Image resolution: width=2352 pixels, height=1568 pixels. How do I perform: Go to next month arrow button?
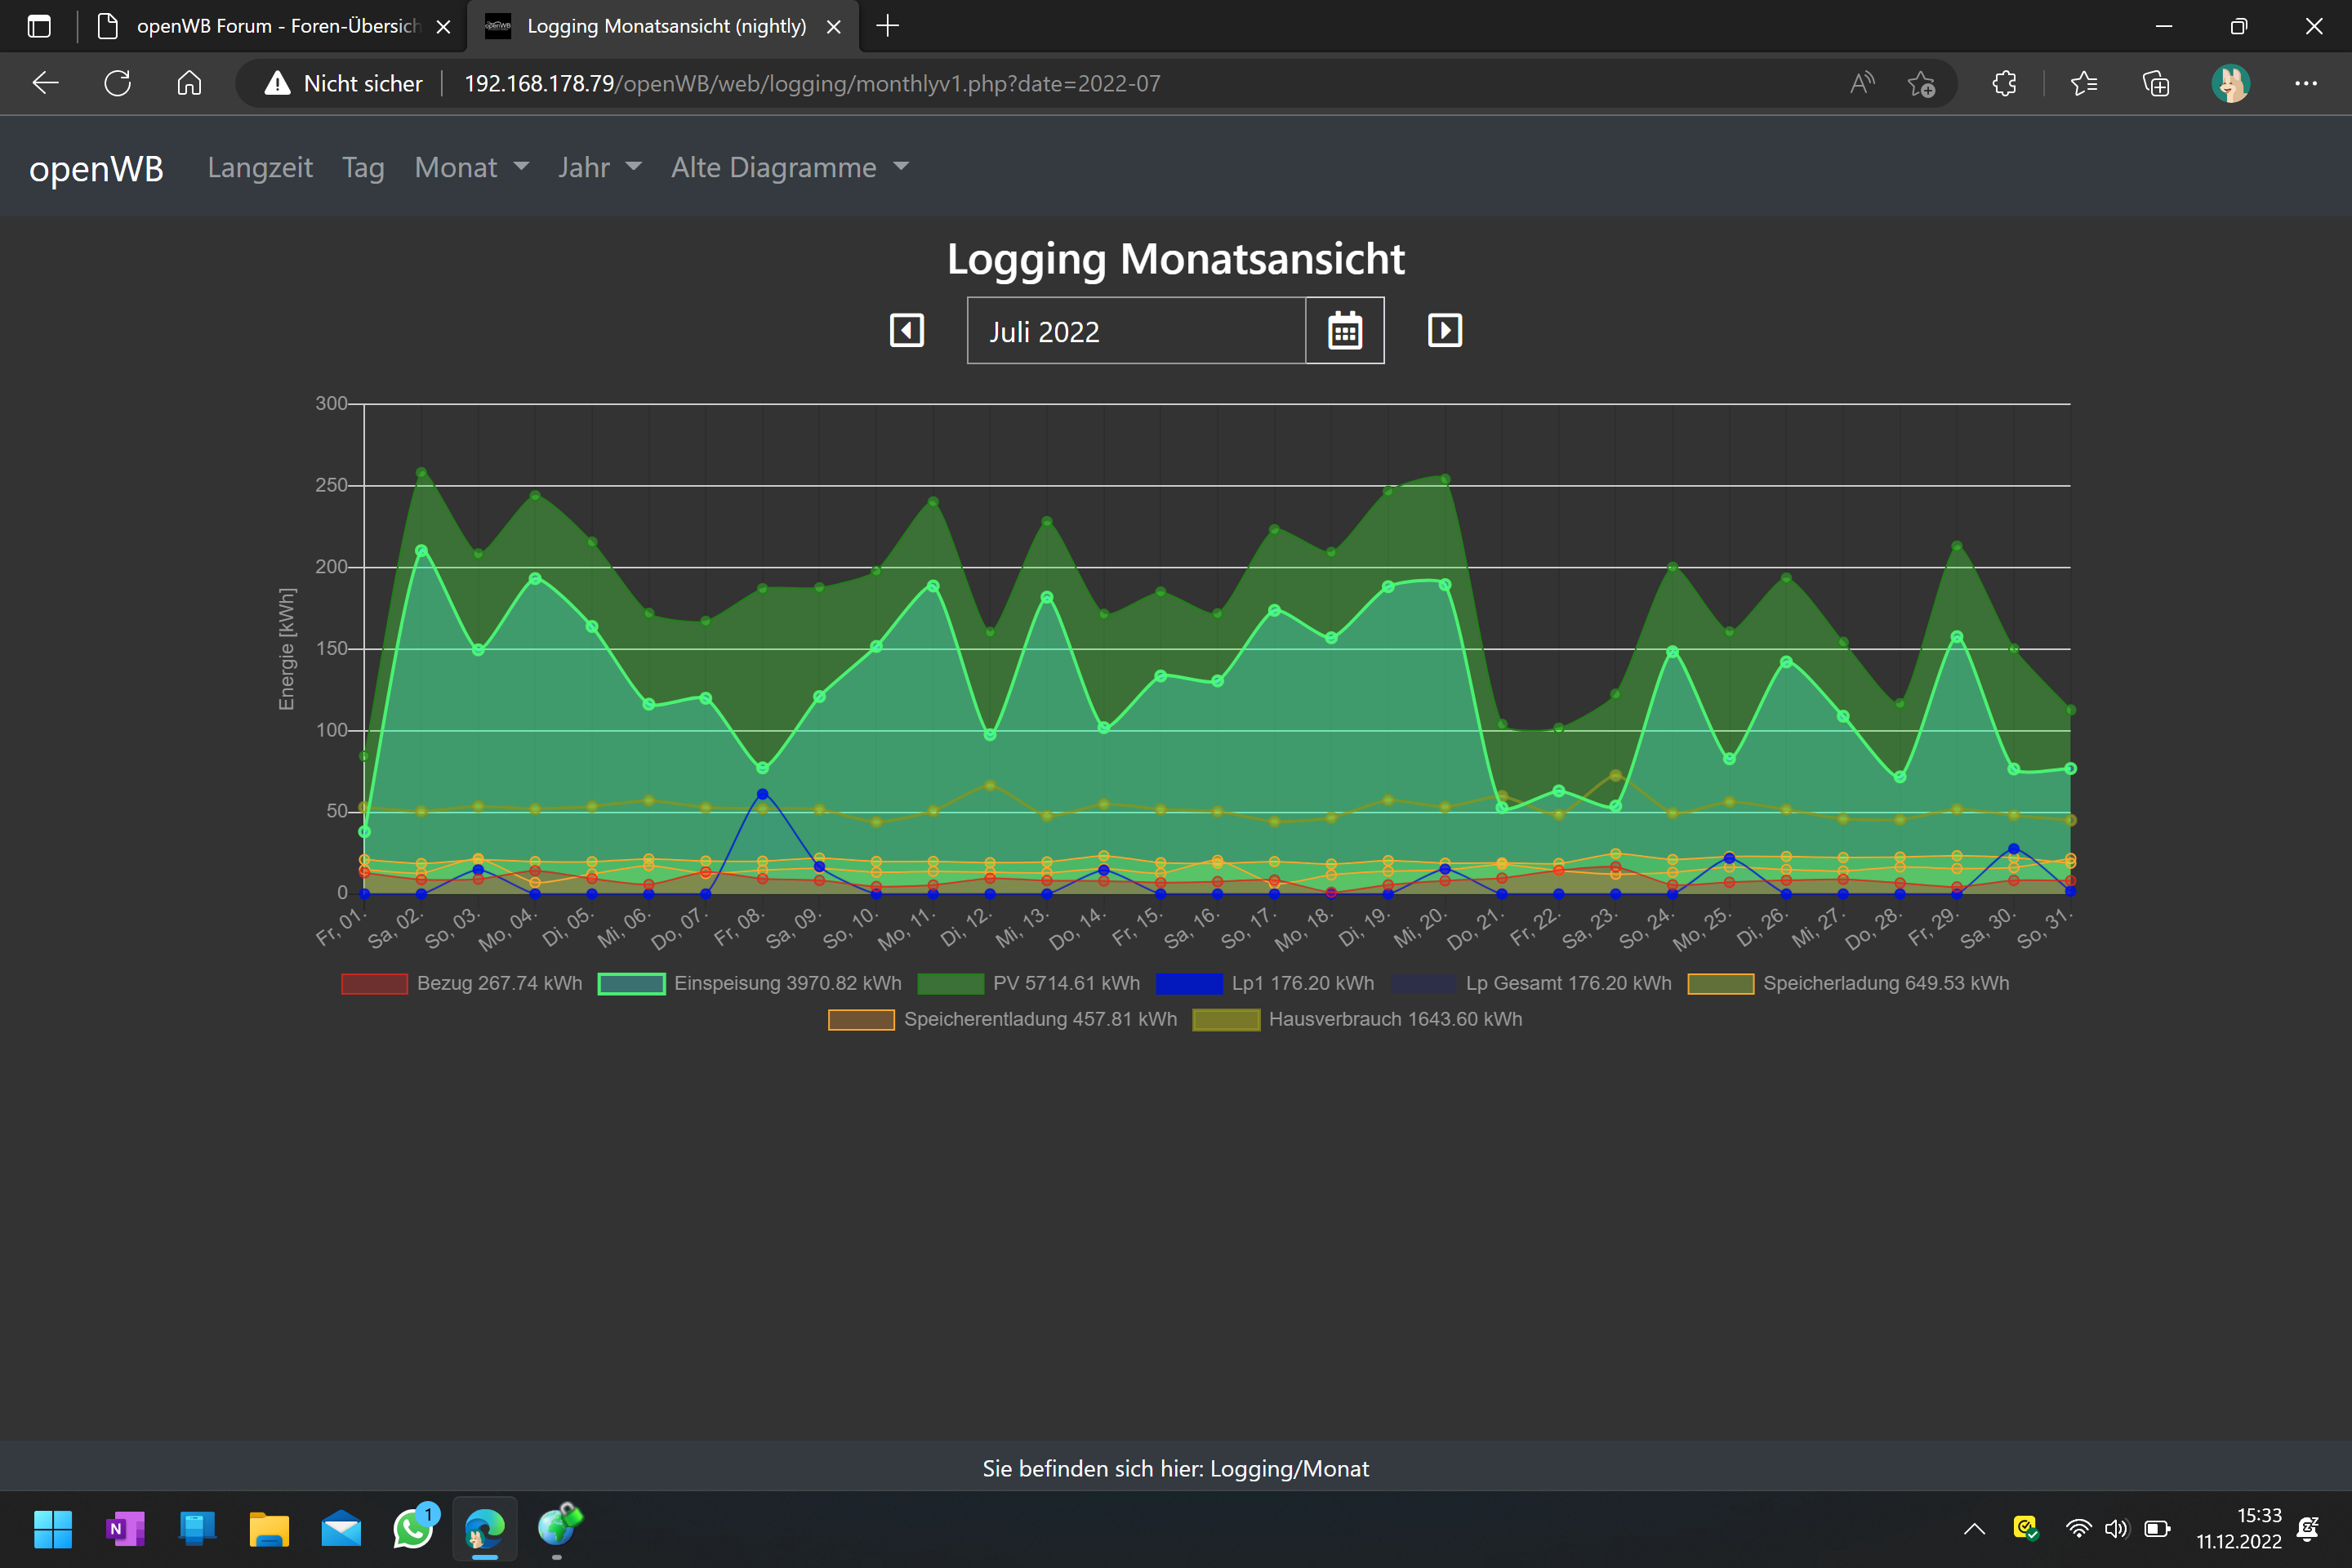pyautogui.click(x=1444, y=330)
